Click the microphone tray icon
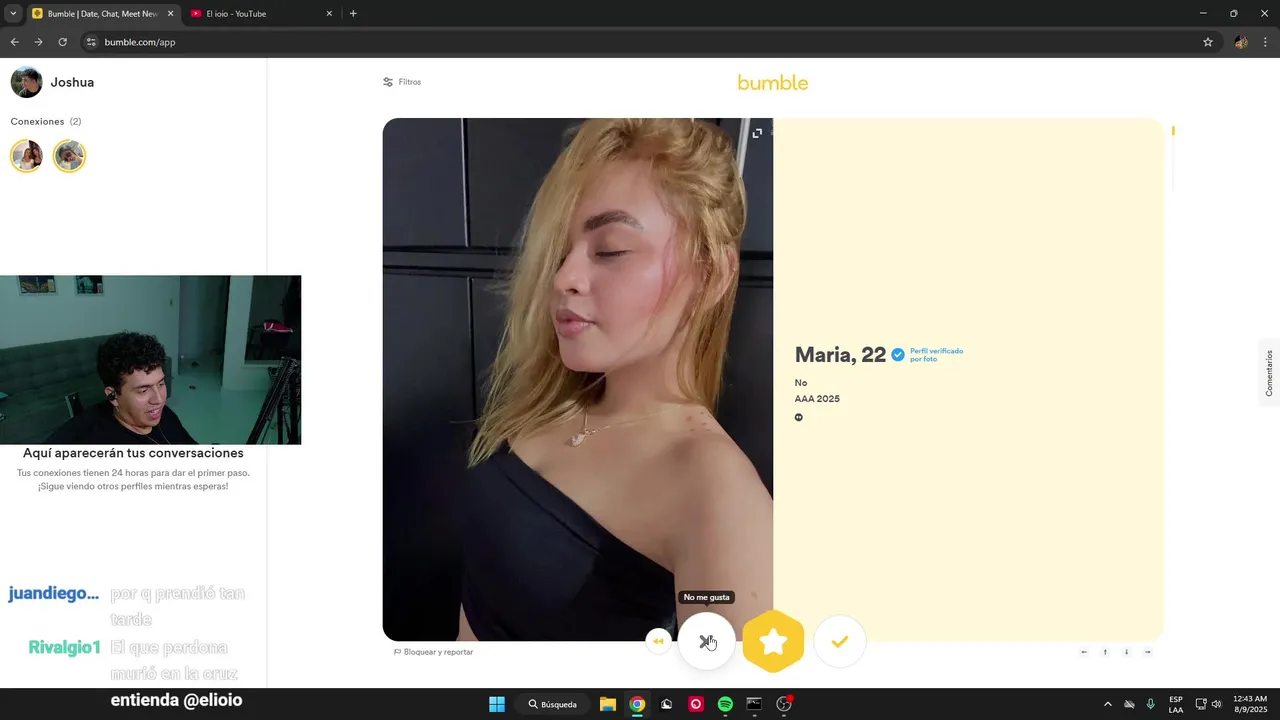The width and height of the screenshot is (1280, 720). [x=1151, y=704]
